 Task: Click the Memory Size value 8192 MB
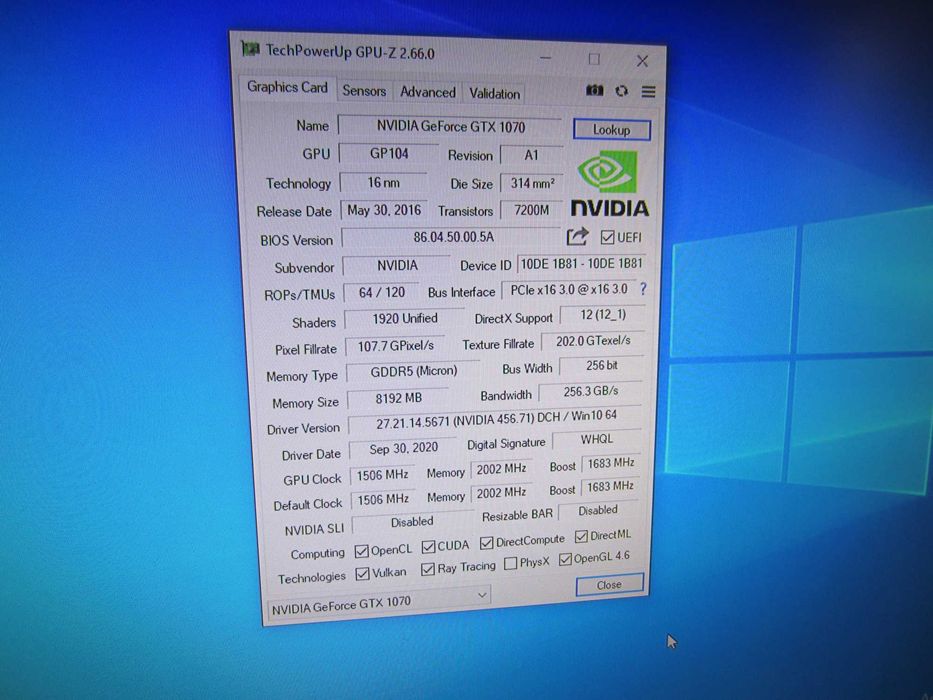[398, 398]
